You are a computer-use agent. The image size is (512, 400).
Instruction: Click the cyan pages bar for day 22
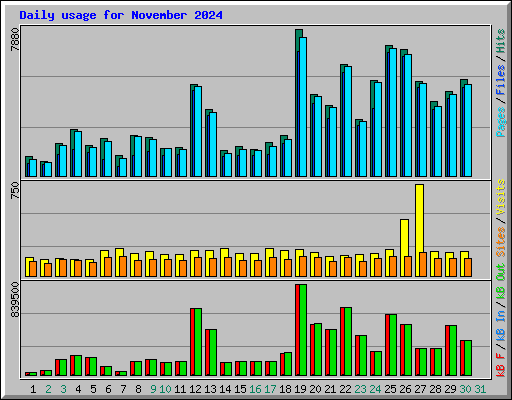pyautogui.click(x=348, y=122)
